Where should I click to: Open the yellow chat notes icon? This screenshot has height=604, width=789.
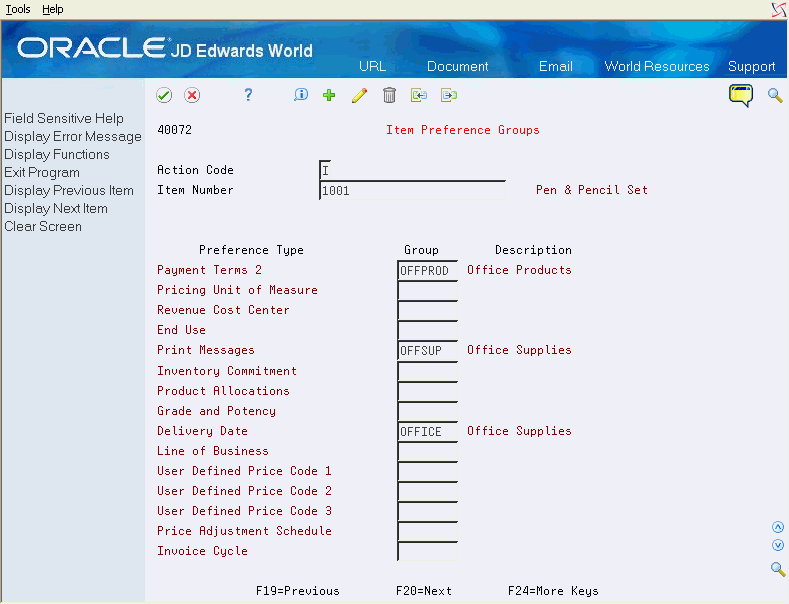coord(741,95)
